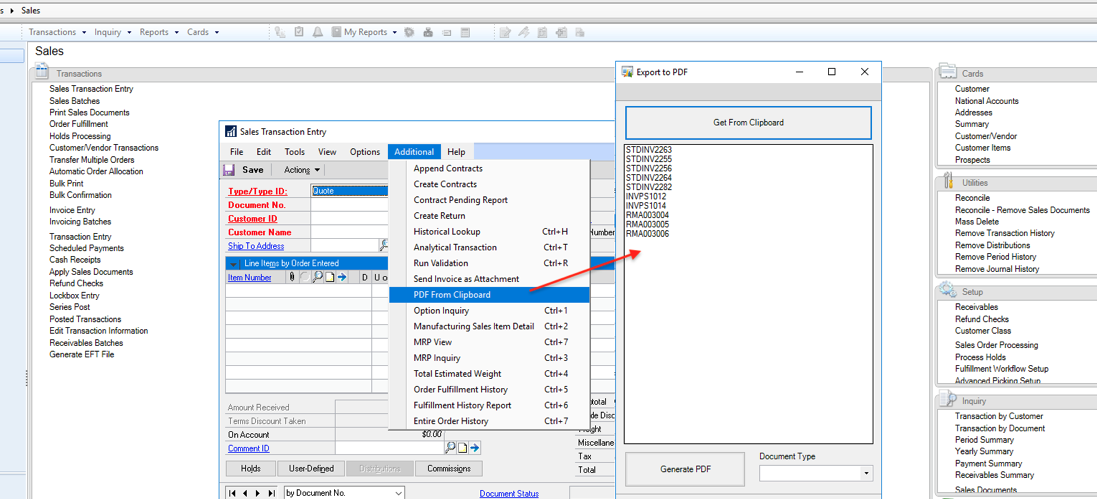Click the Comment ID blue arrow icon
Image resolution: width=1097 pixels, height=499 pixels.
click(474, 448)
